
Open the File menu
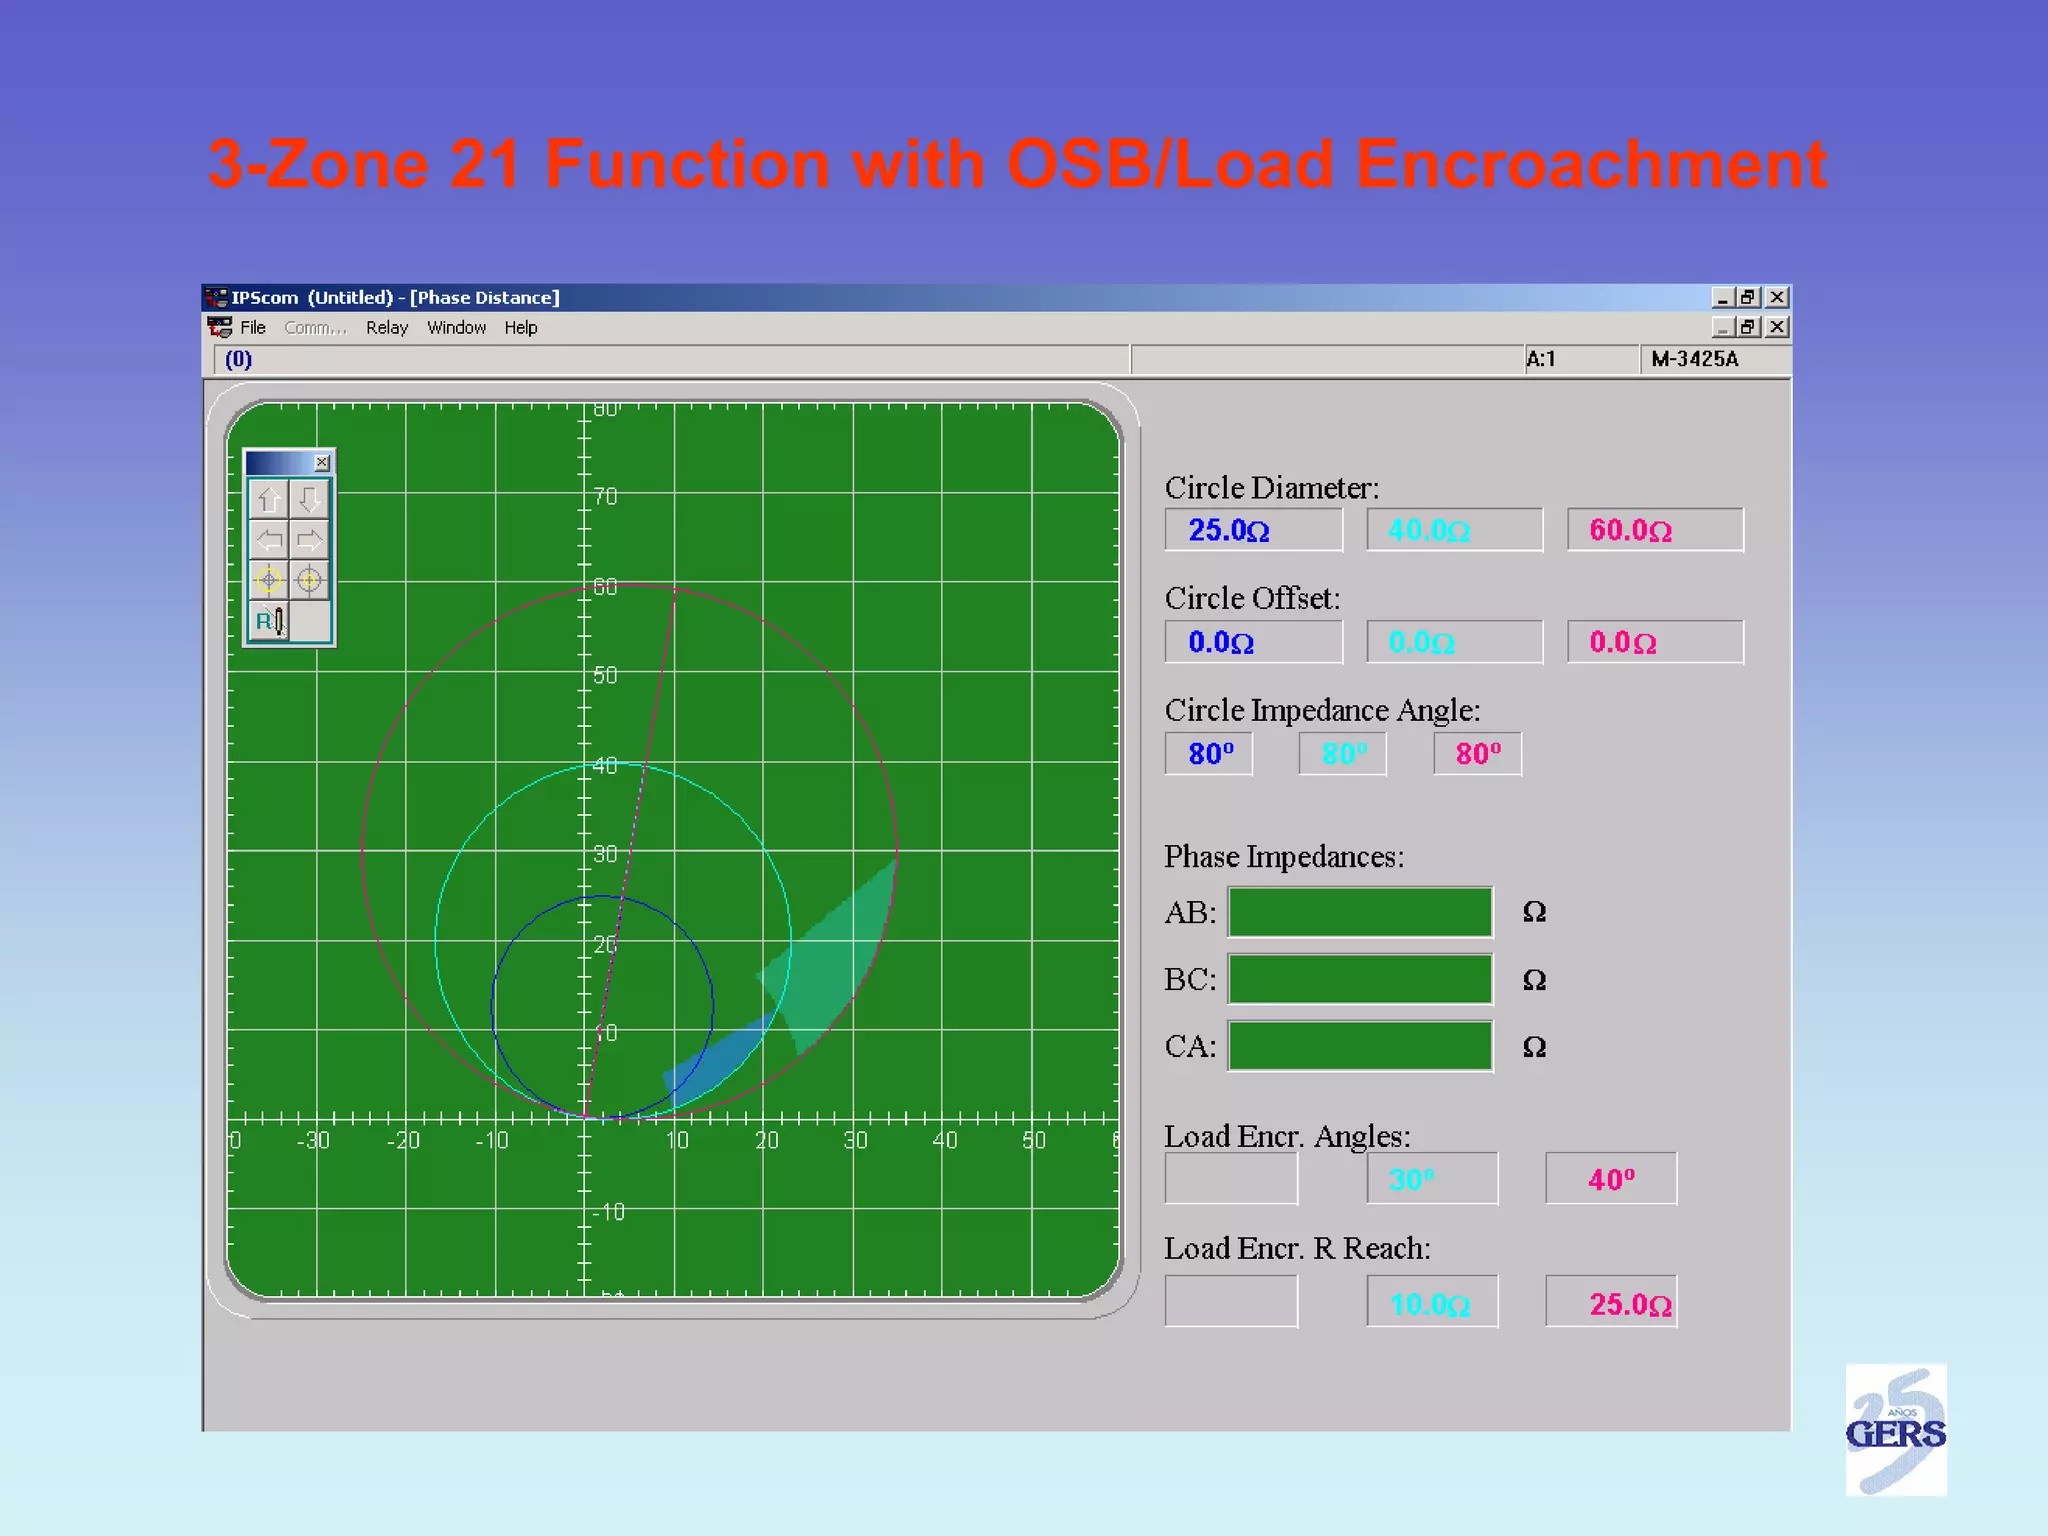[253, 327]
